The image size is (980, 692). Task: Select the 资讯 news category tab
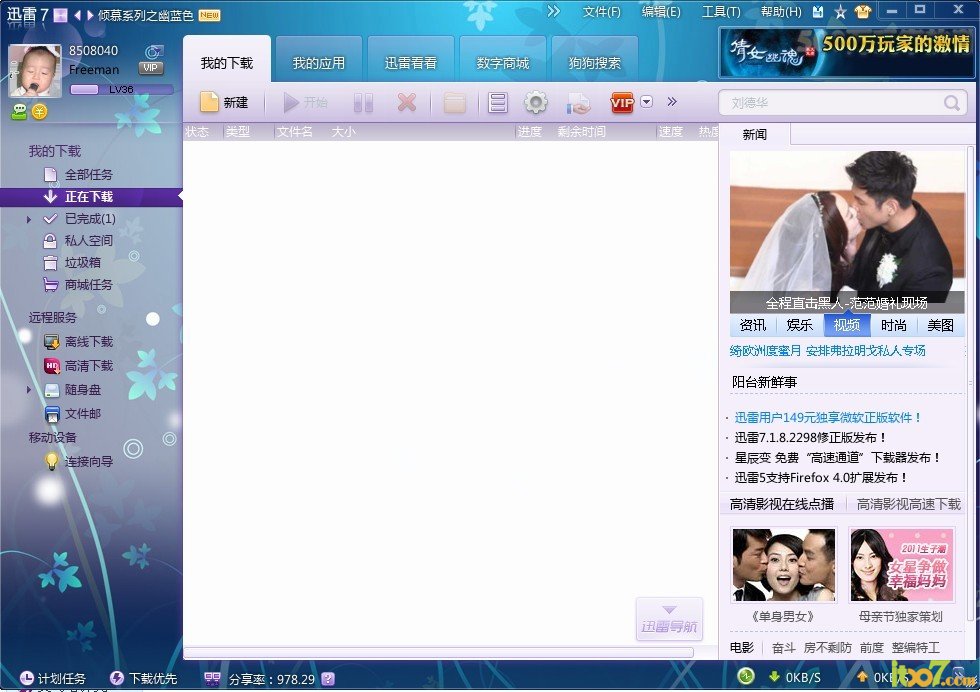(753, 325)
